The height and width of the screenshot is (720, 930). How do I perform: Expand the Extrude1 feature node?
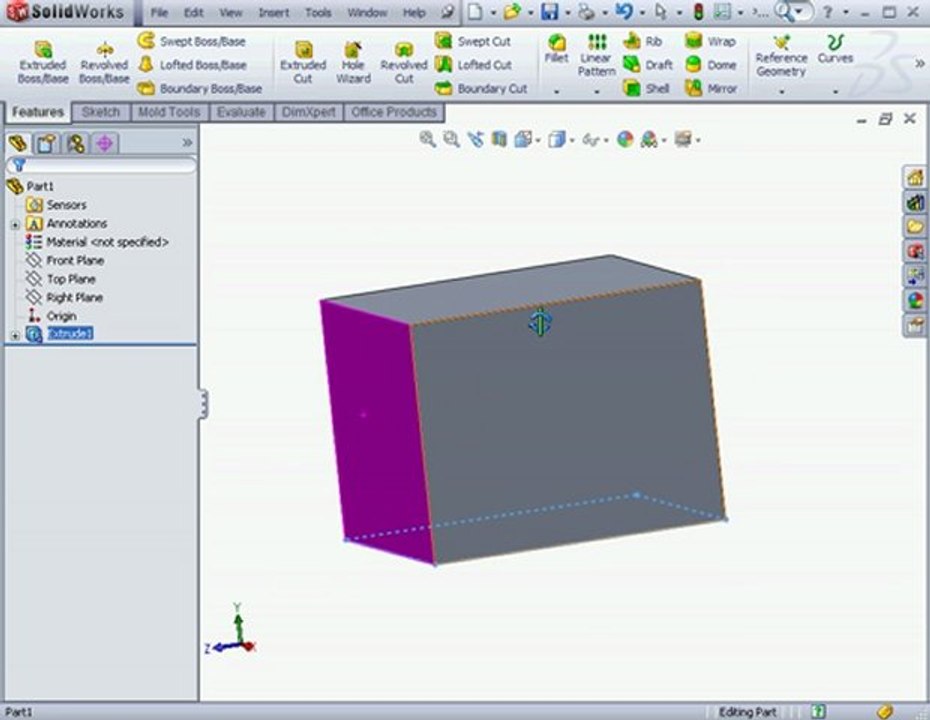click(15, 336)
